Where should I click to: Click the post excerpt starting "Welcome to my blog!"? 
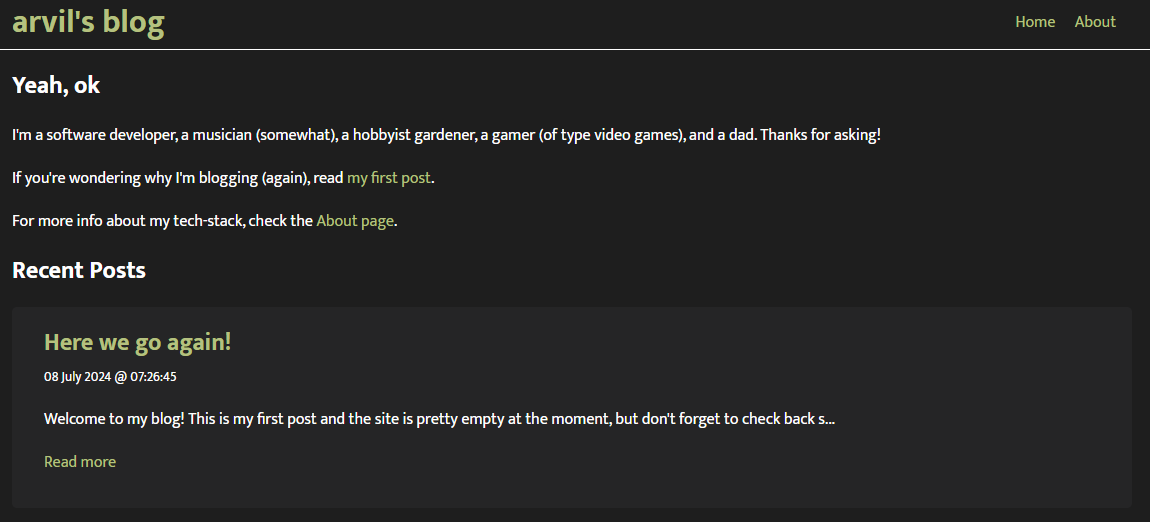point(300,419)
